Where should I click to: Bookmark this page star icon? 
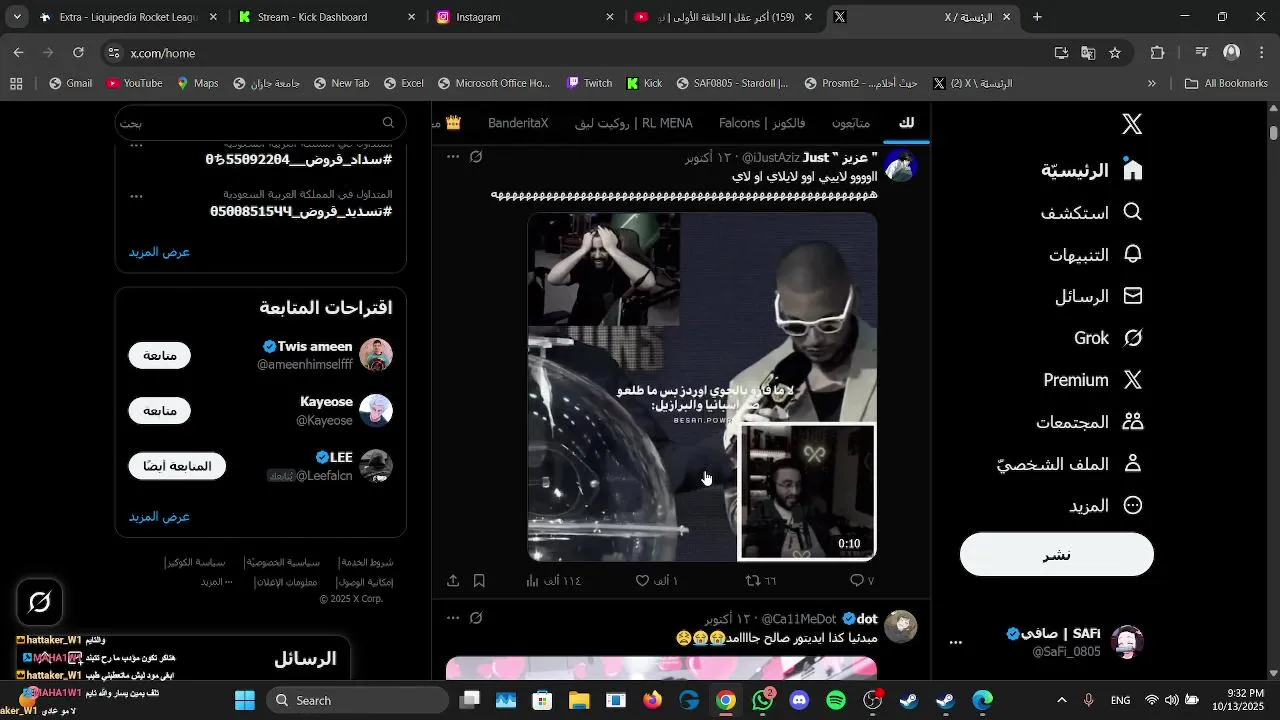(x=1115, y=53)
